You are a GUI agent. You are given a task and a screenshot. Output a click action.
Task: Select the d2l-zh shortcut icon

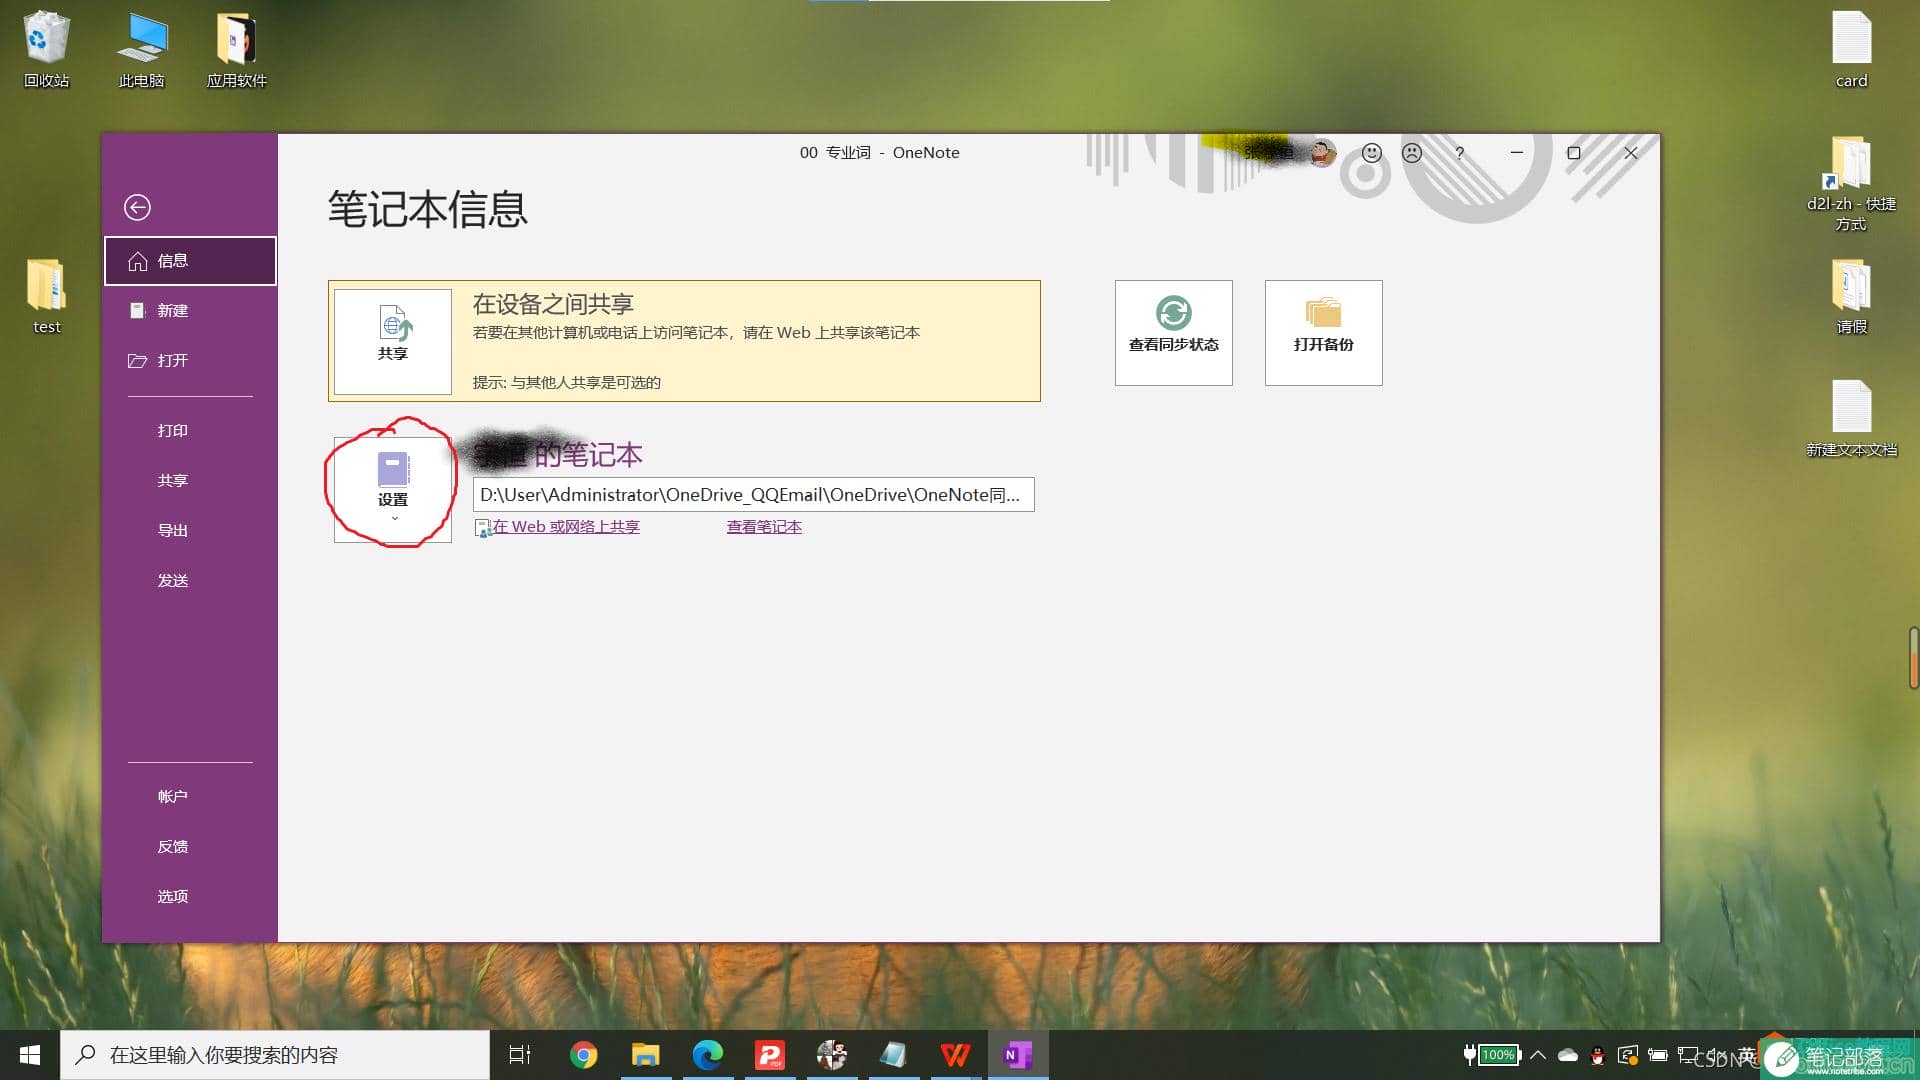tap(1851, 184)
